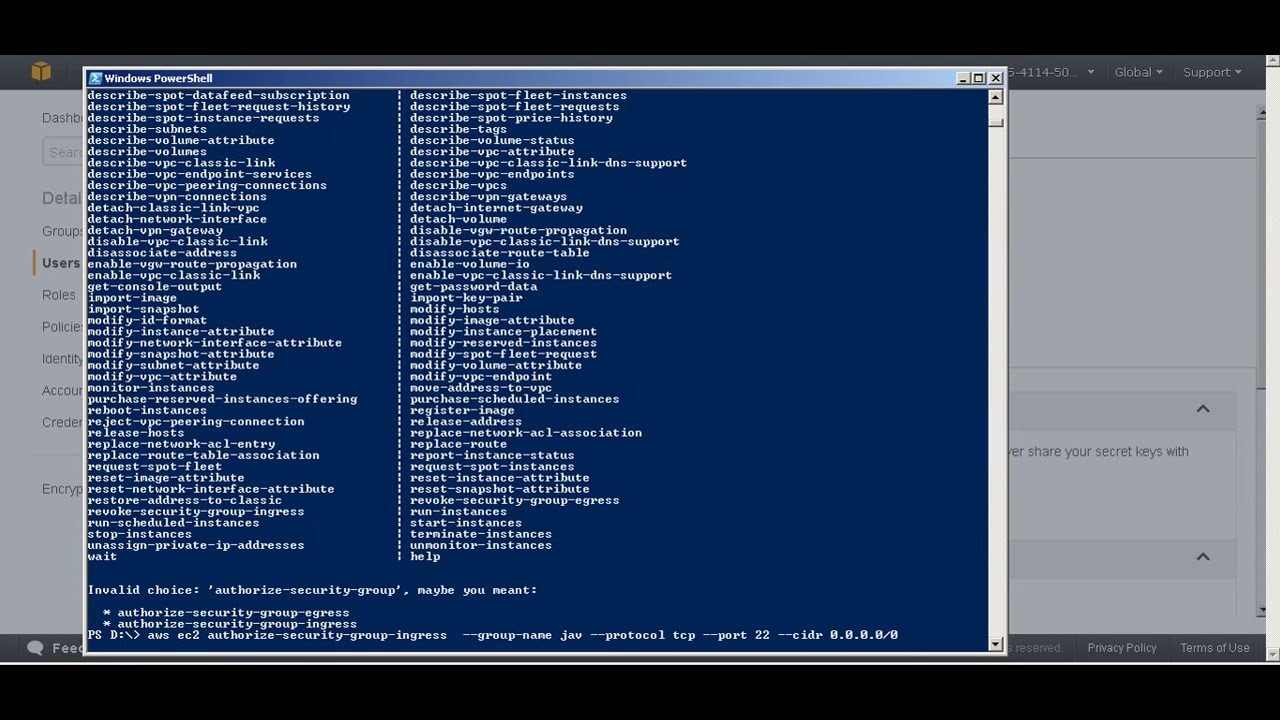
Task: Click the 'import-snapshot' command text
Action: [143, 309]
